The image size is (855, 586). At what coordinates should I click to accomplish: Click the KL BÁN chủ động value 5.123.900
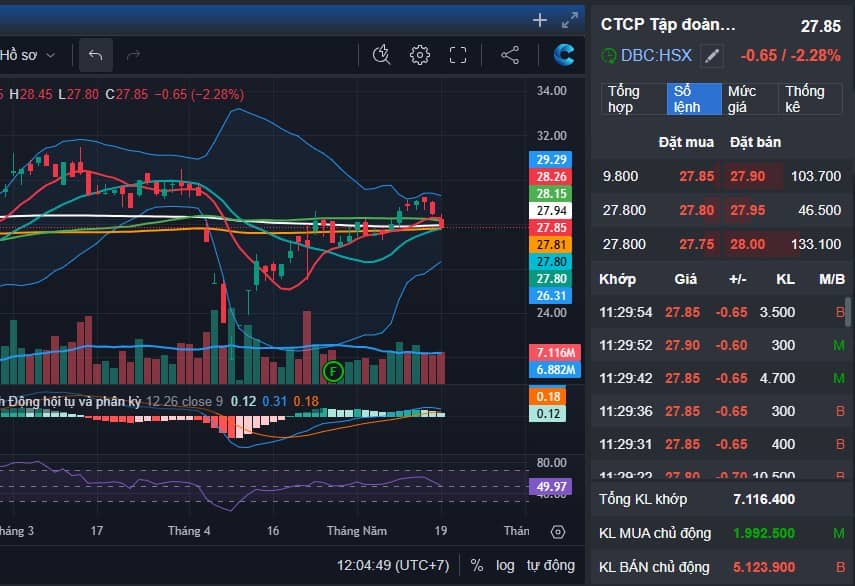(x=763, y=567)
